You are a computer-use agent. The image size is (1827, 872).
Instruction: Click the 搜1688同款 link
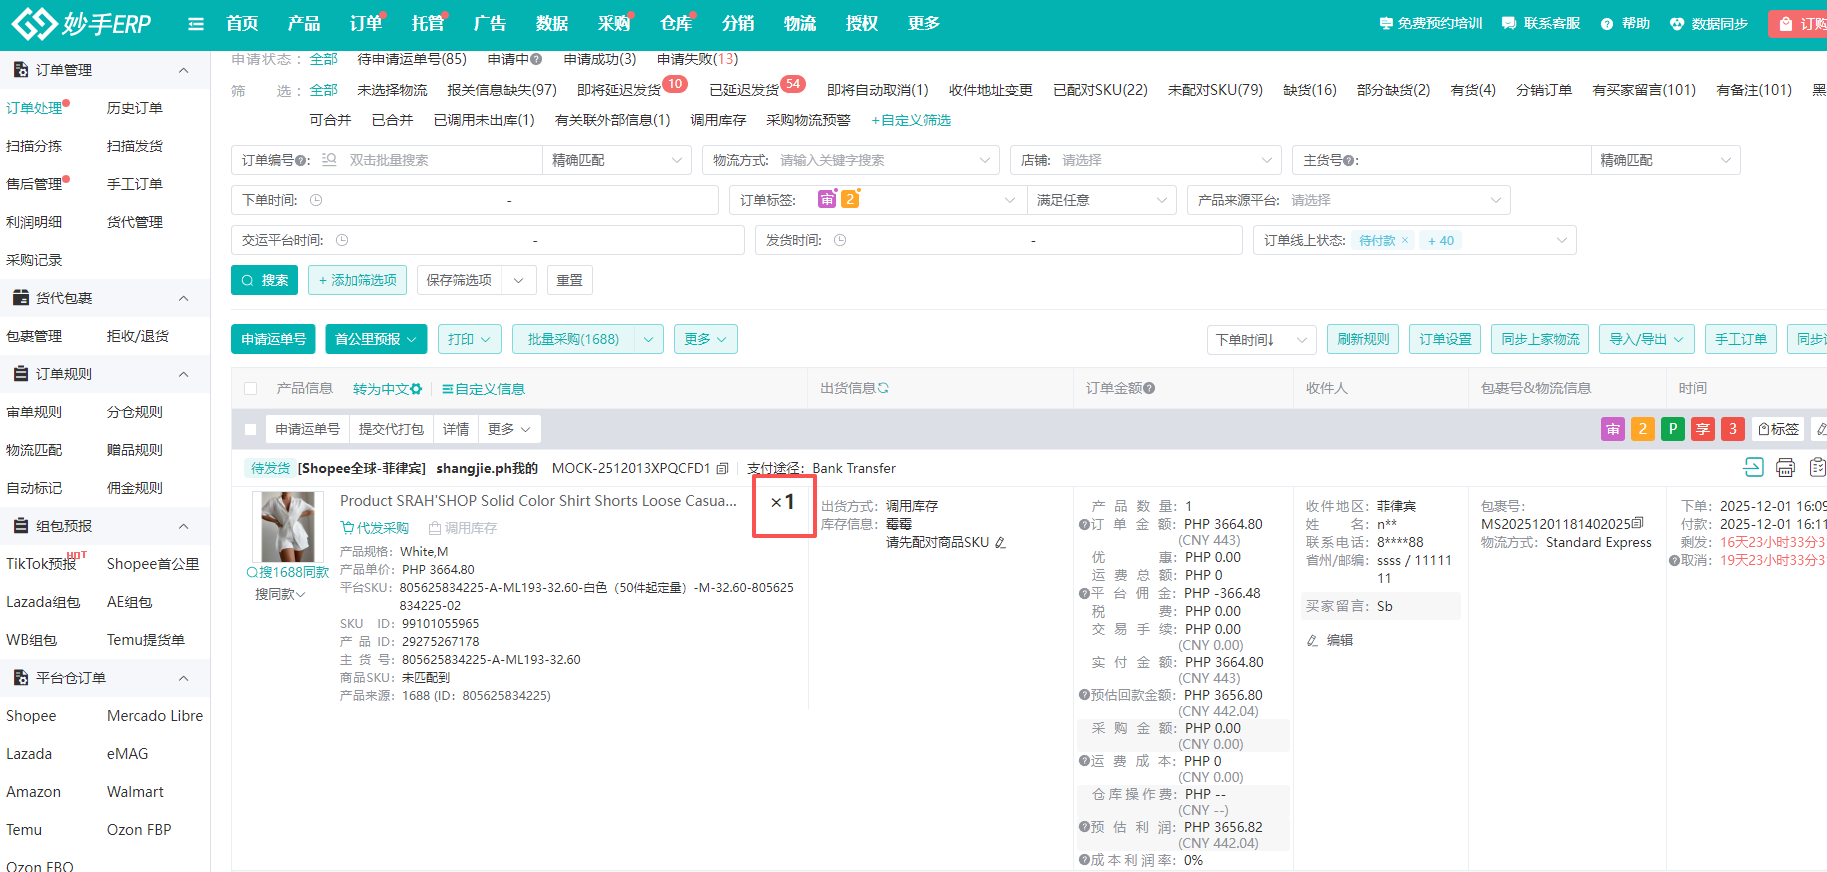coord(288,572)
